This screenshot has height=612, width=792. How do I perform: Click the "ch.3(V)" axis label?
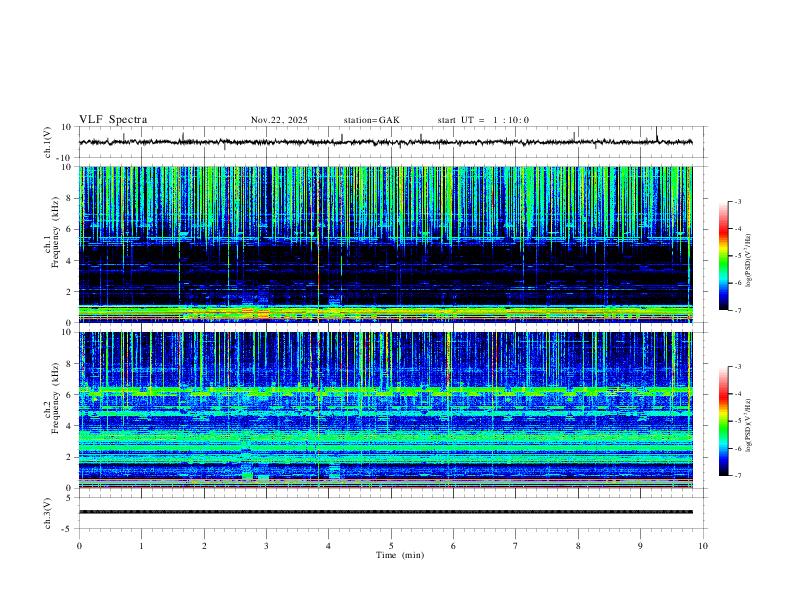[x=48, y=514]
